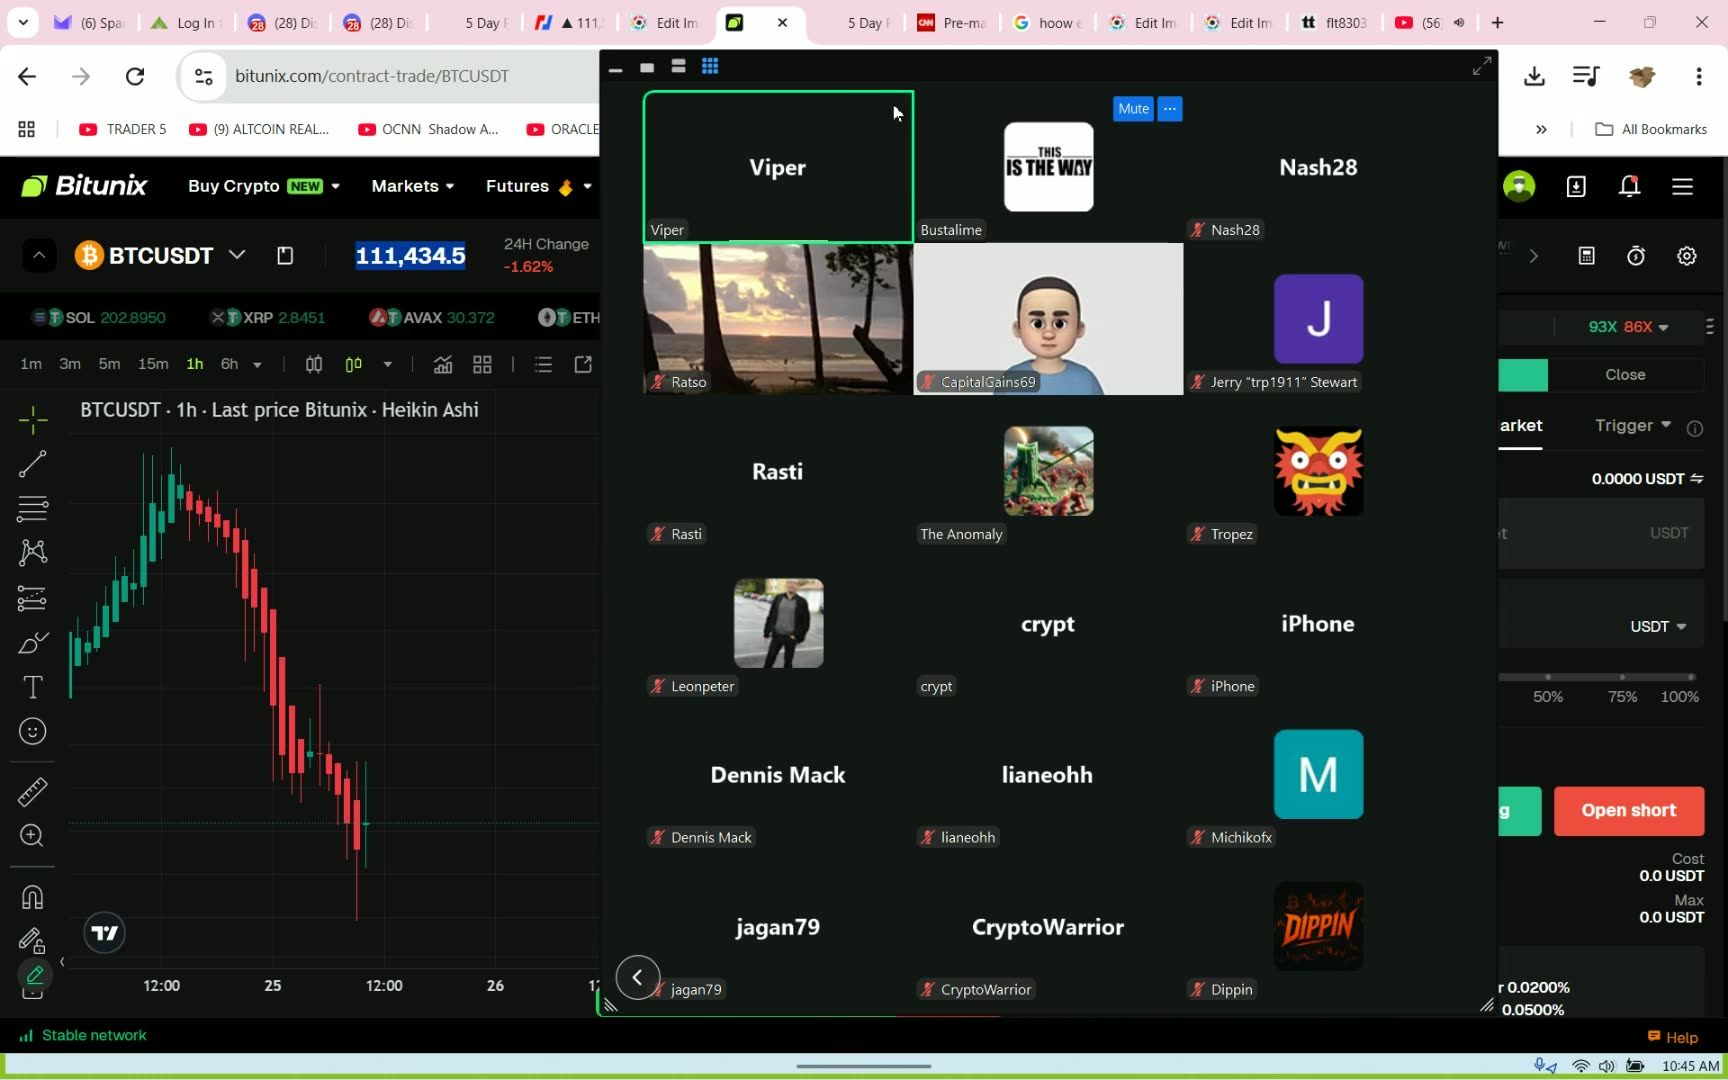The height and width of the screenshot is (1080, 1728).
Task: Select the pattern drawing tool
Action: [33, 553]
